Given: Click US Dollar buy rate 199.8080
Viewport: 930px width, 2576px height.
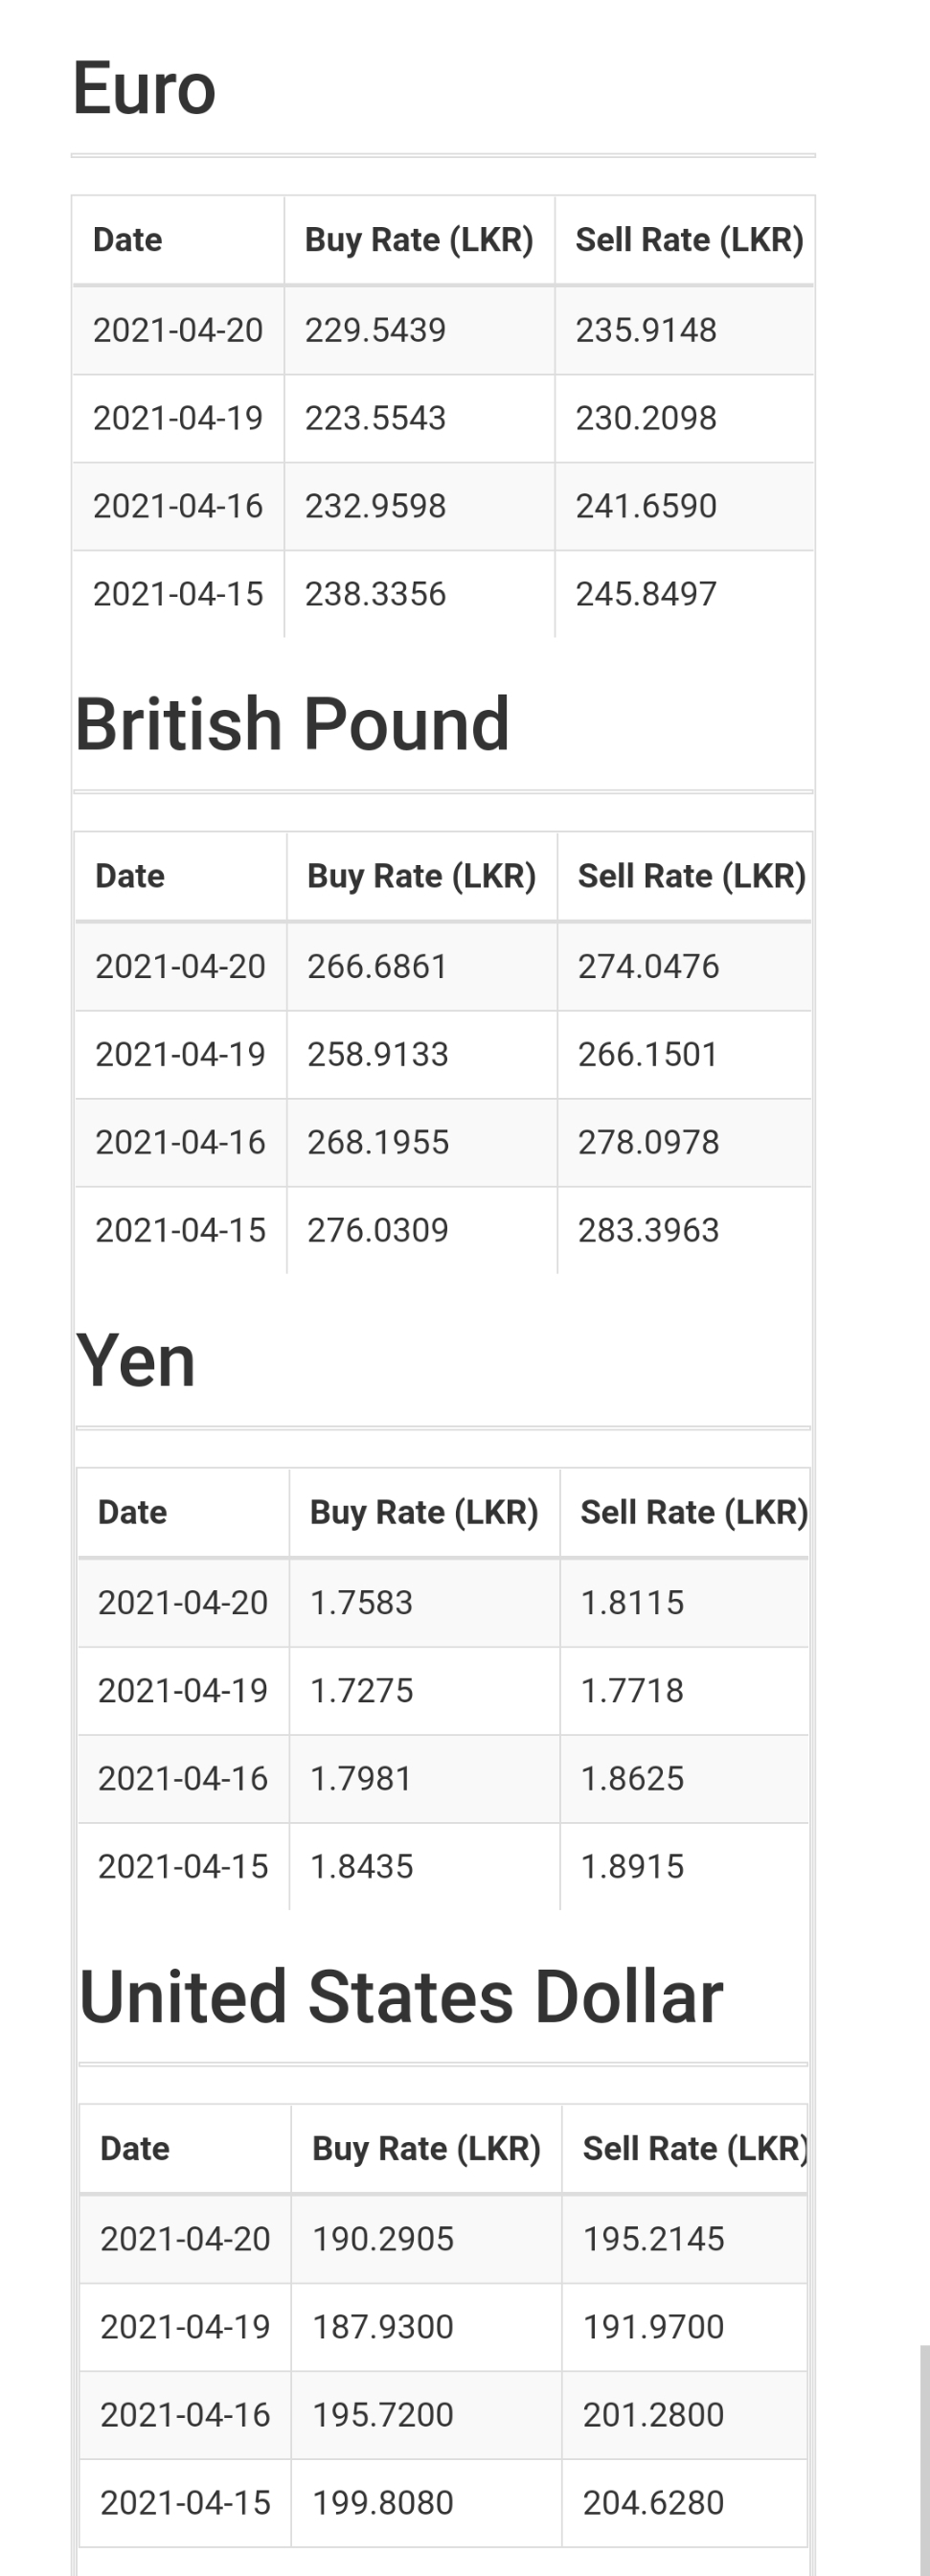Looking at the screenshot, I should (383, 2502).
